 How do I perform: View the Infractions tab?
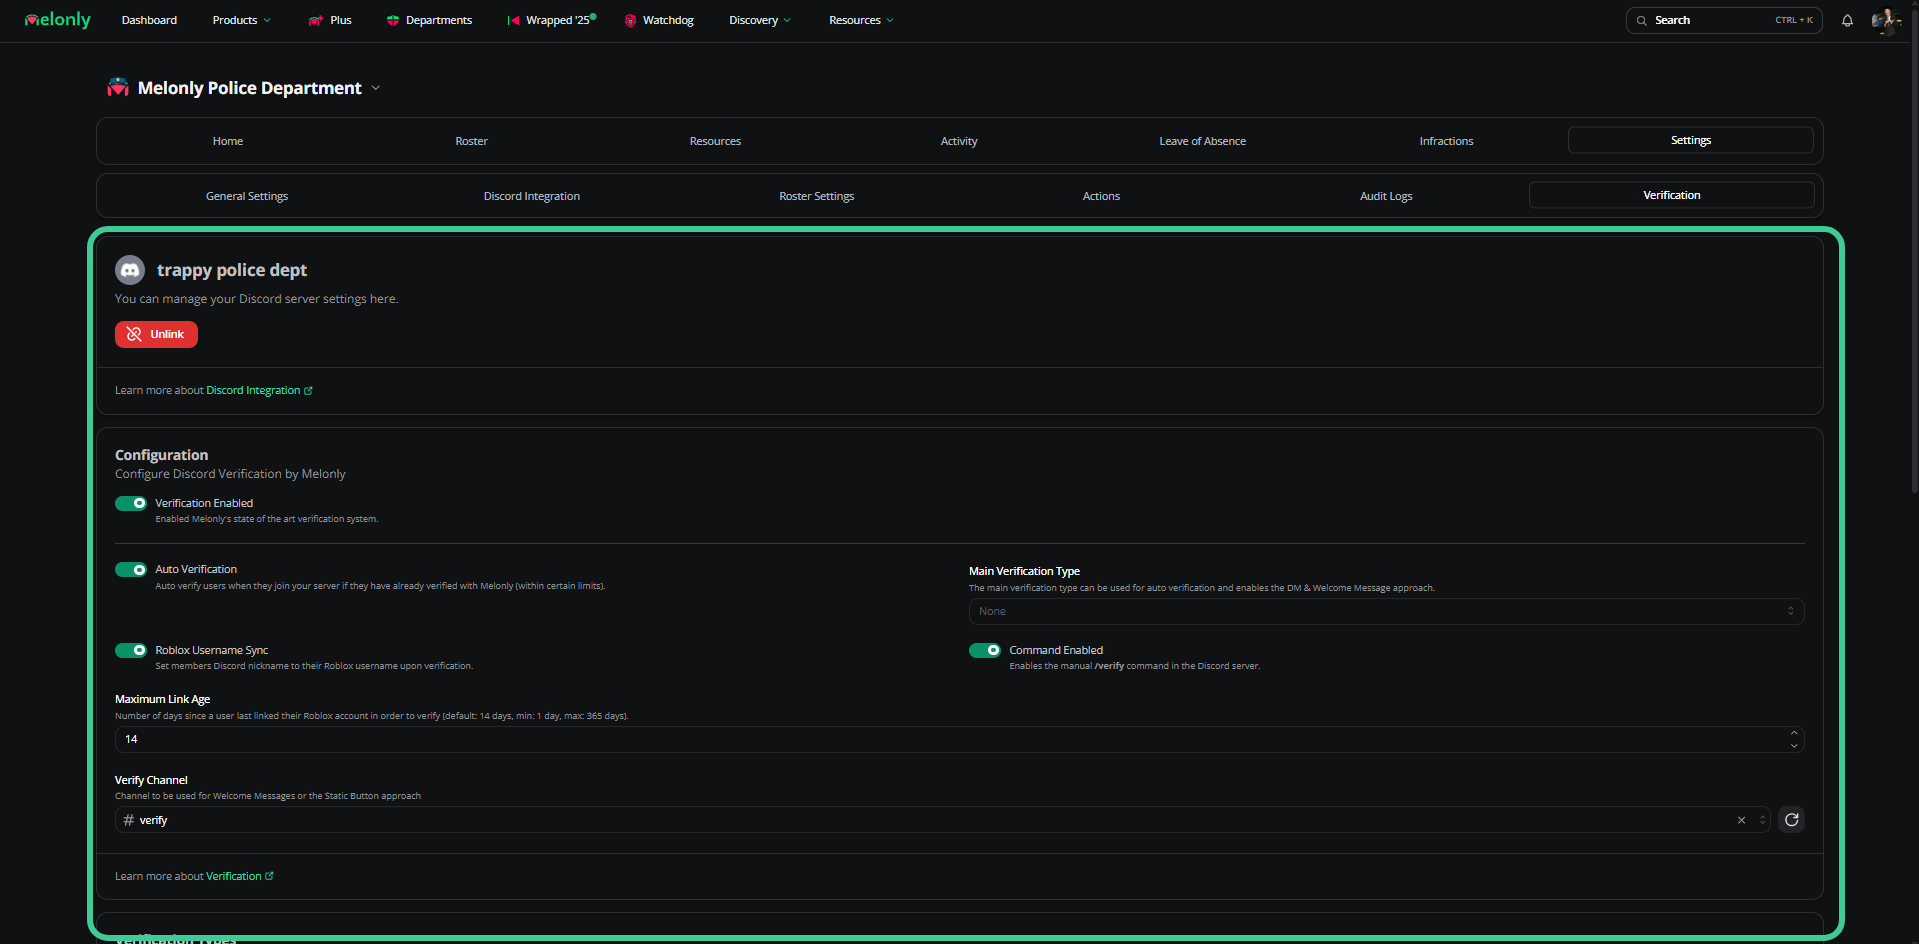point(1446,141)
